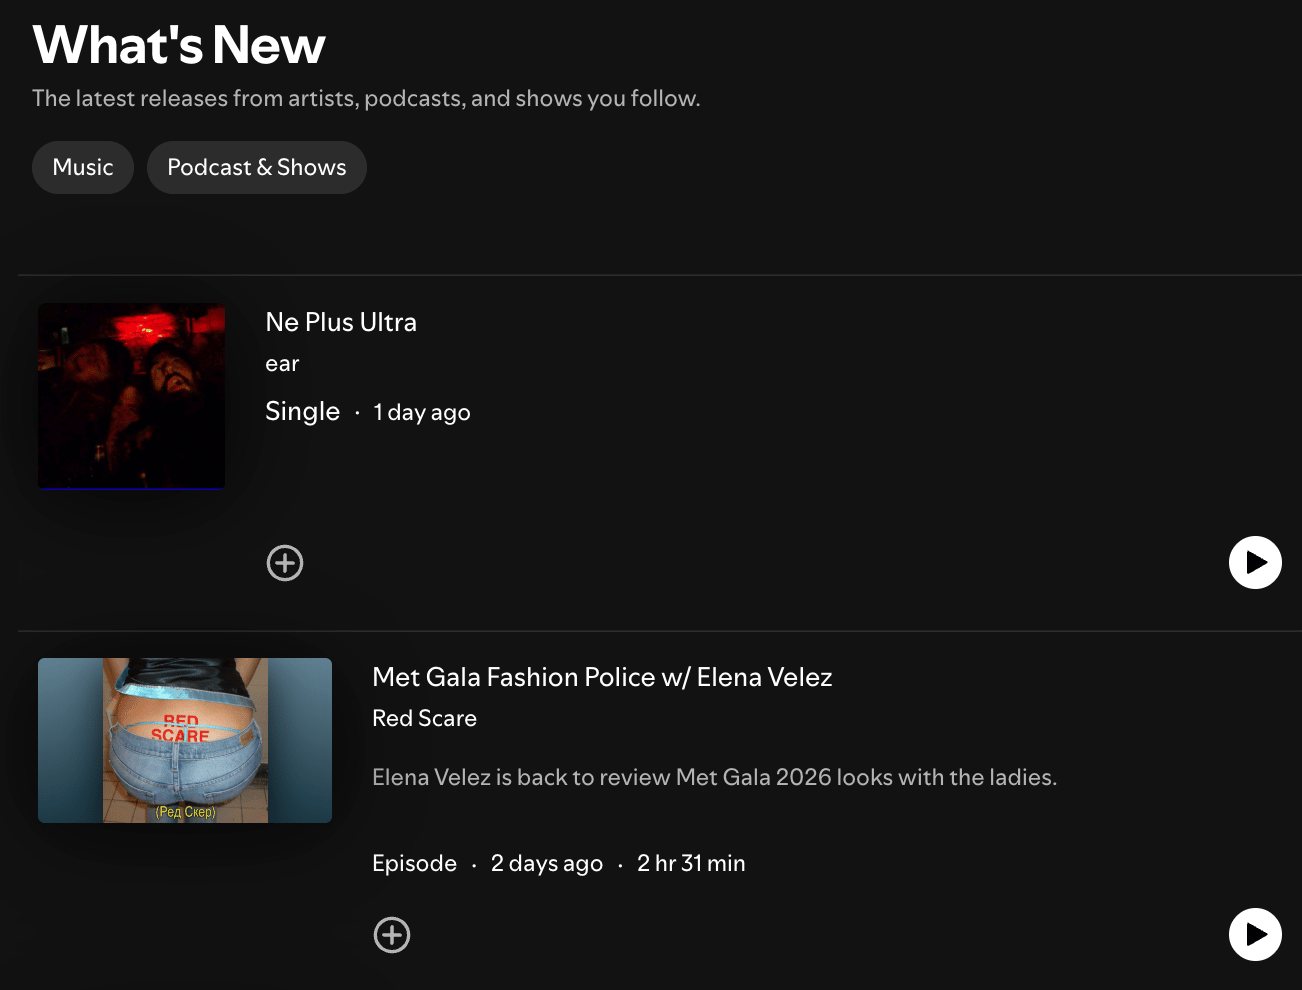The height and width of the screenshot is (990, 1302).
Task: Visit the Red Scare show page
Action: (x=424, y=718)
